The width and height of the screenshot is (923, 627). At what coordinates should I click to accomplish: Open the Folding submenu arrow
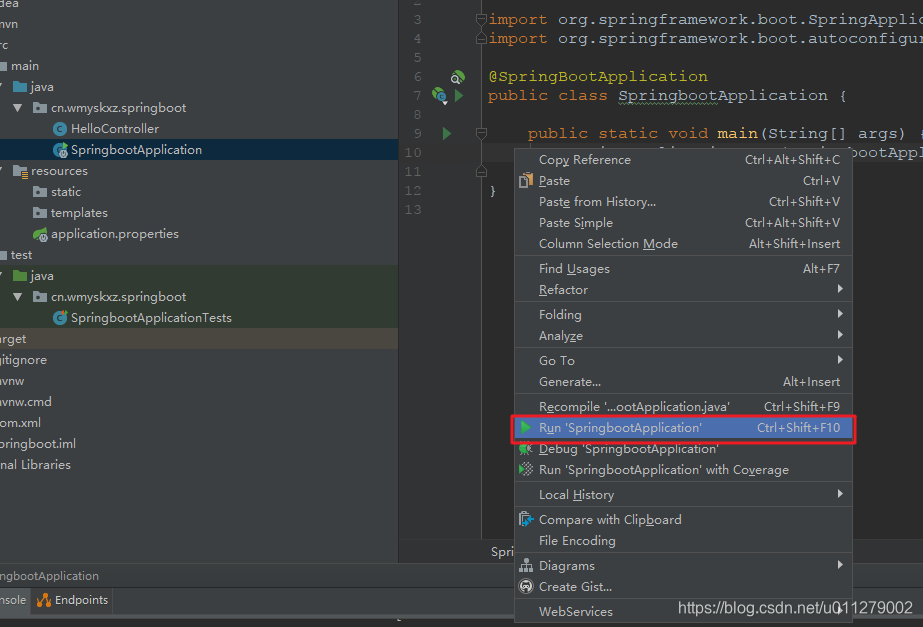click(840, 314)
